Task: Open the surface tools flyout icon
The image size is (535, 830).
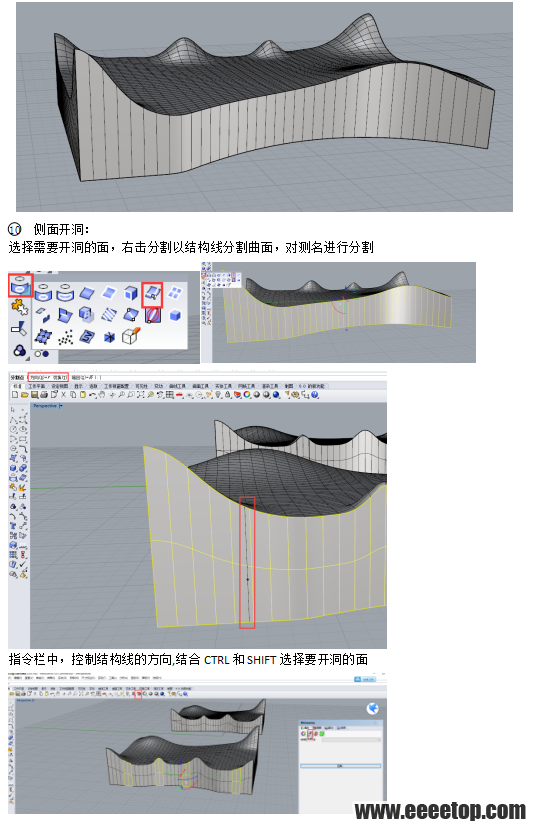Action: (x=21, y=286)
